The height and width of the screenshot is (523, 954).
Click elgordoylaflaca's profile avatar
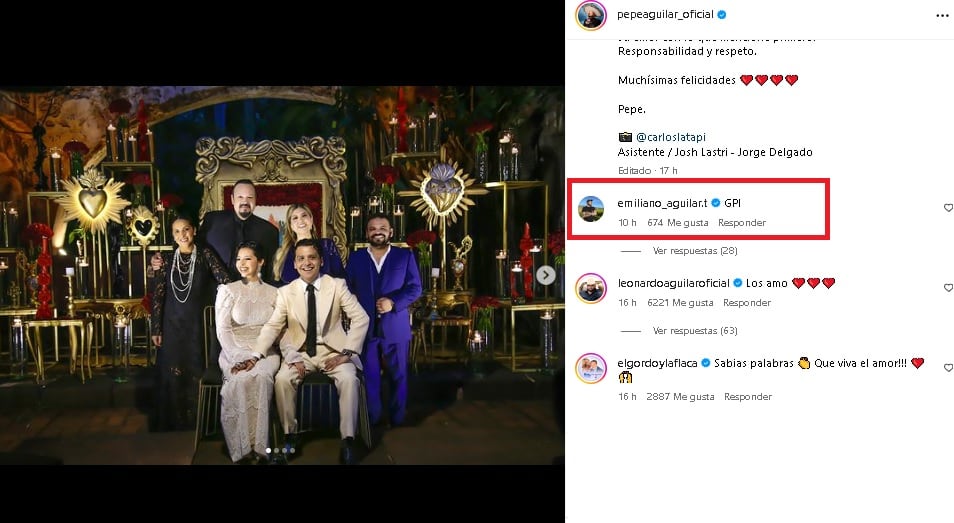[591, 369]
